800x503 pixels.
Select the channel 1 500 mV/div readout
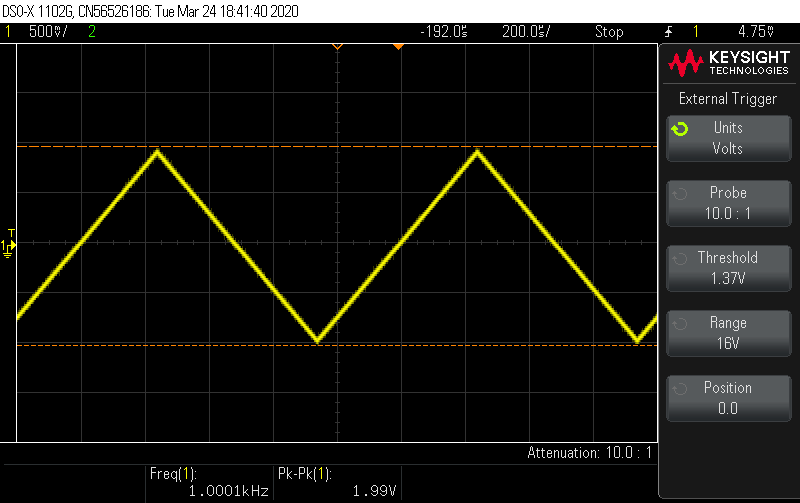click(47, 32)
